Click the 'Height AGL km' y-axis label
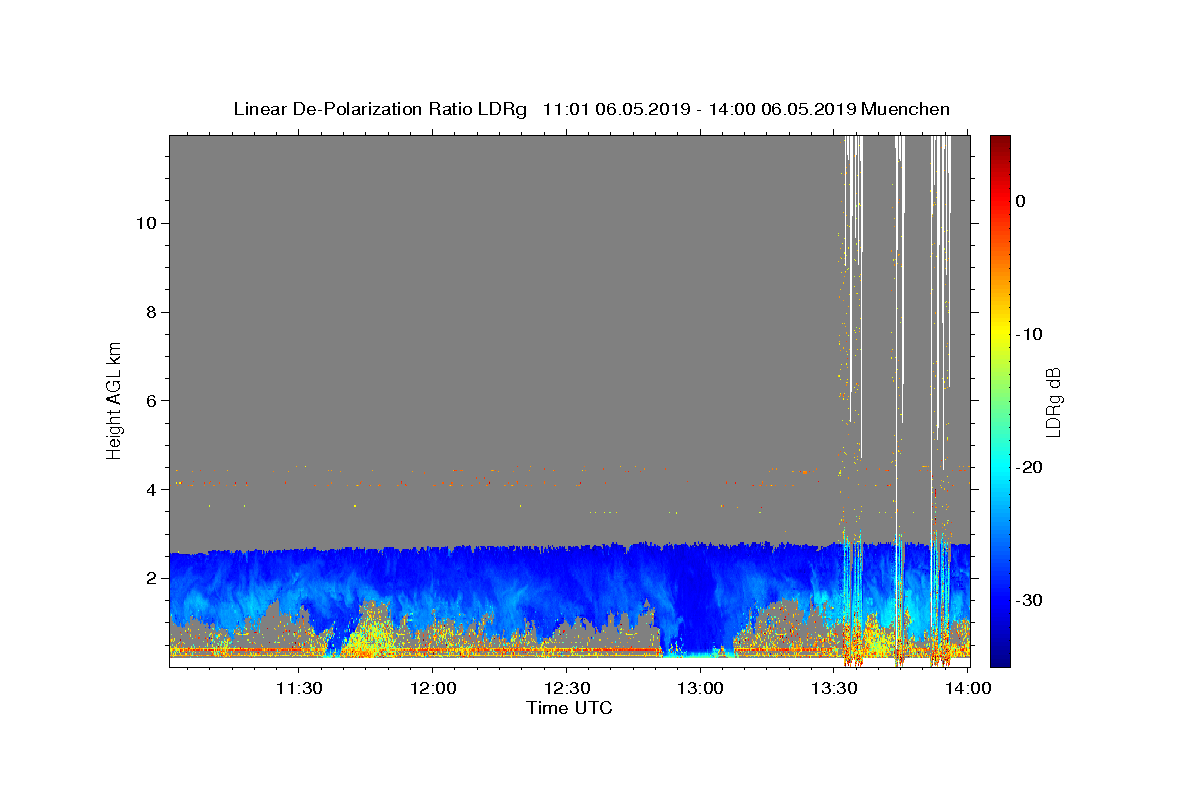The height and width of the screenshot is (800, 1200). coord(114,400)
